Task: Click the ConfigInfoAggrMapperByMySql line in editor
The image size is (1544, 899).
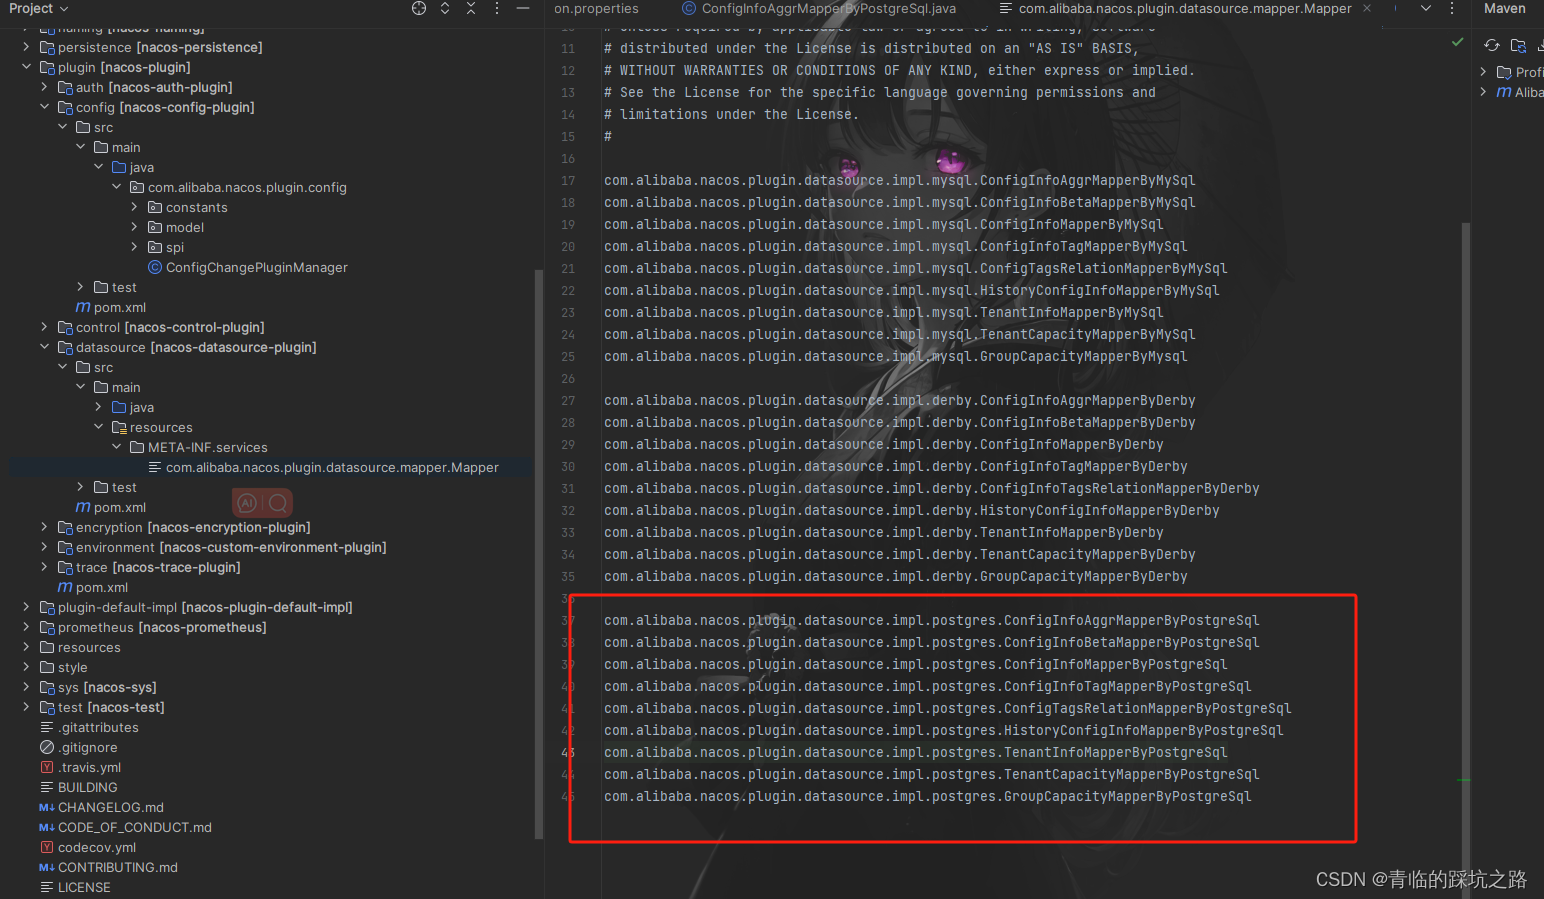Action: coord(899,180)
